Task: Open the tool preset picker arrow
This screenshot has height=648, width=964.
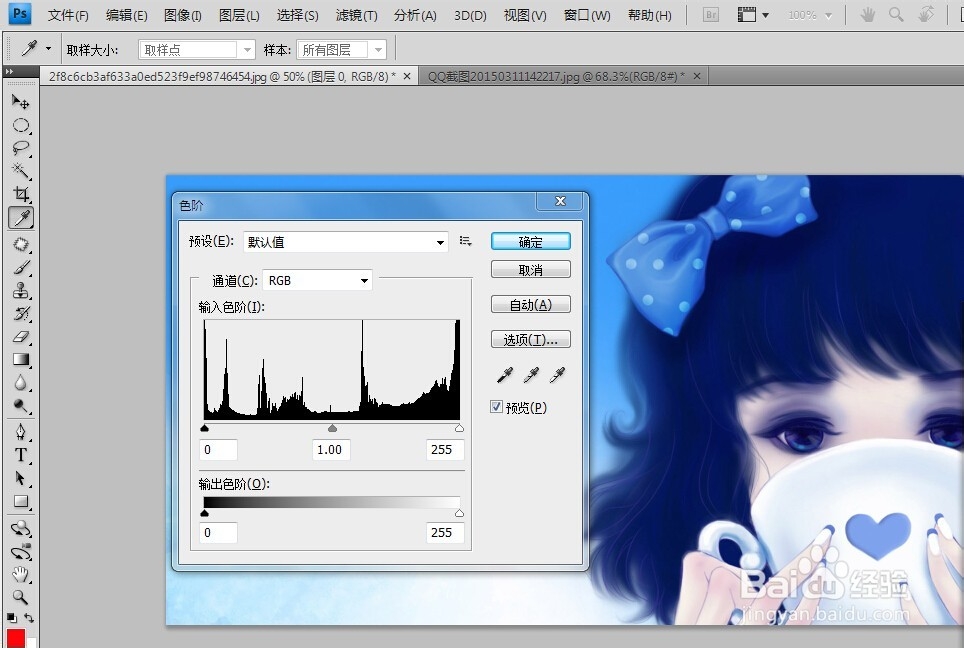Action: click(49, 49)
